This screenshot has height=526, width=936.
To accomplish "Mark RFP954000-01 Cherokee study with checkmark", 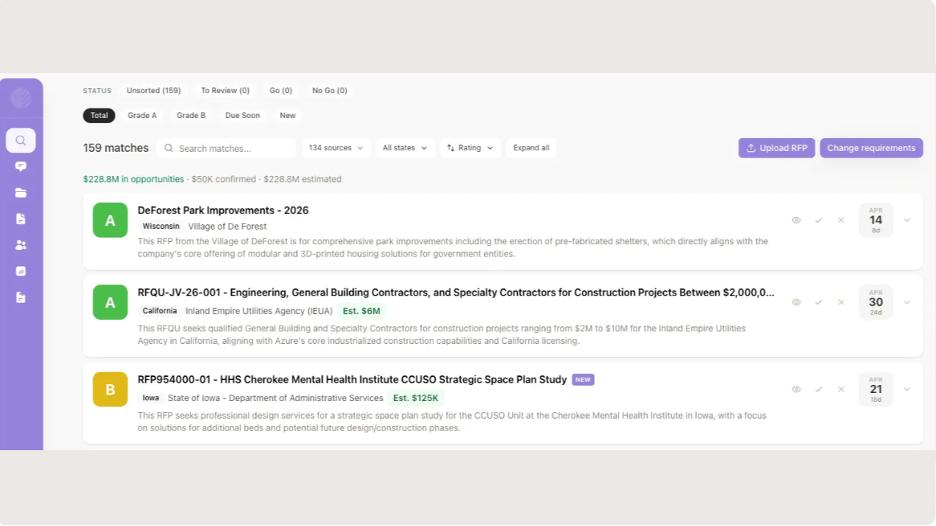I will click(x=818, y=389).
